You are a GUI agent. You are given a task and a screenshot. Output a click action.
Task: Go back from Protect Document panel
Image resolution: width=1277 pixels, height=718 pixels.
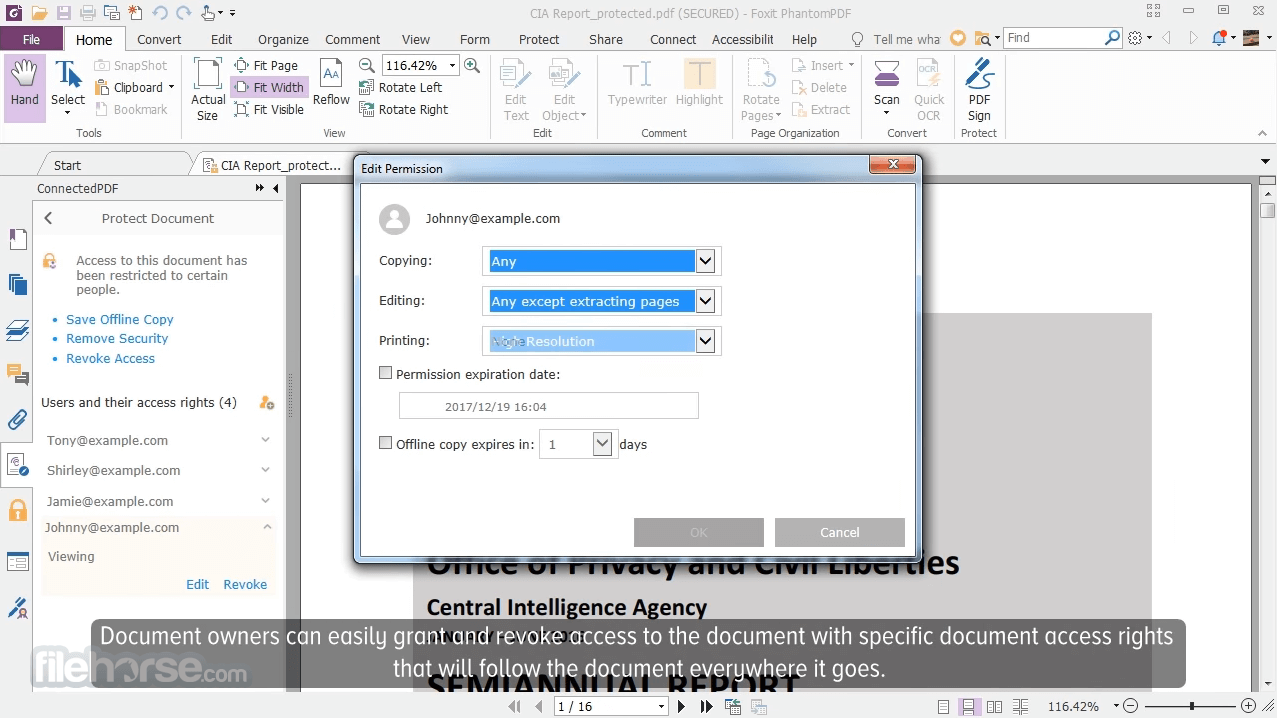48,218
